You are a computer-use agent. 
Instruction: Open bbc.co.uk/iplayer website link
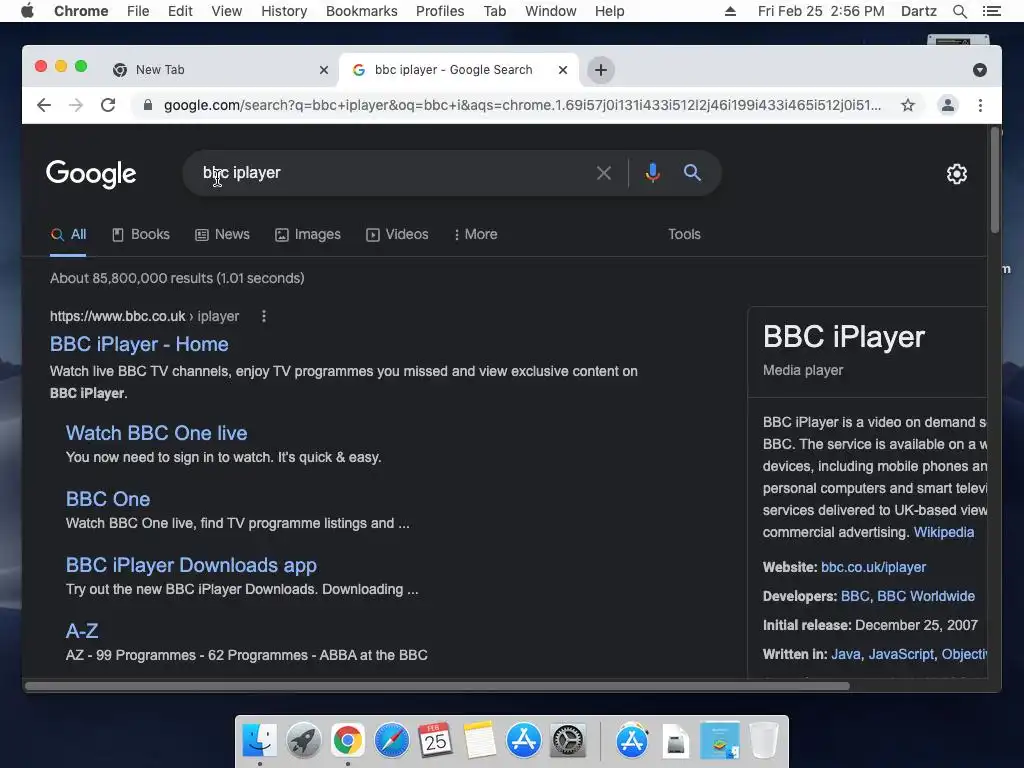pyautogui.click(x=873, y=568)
